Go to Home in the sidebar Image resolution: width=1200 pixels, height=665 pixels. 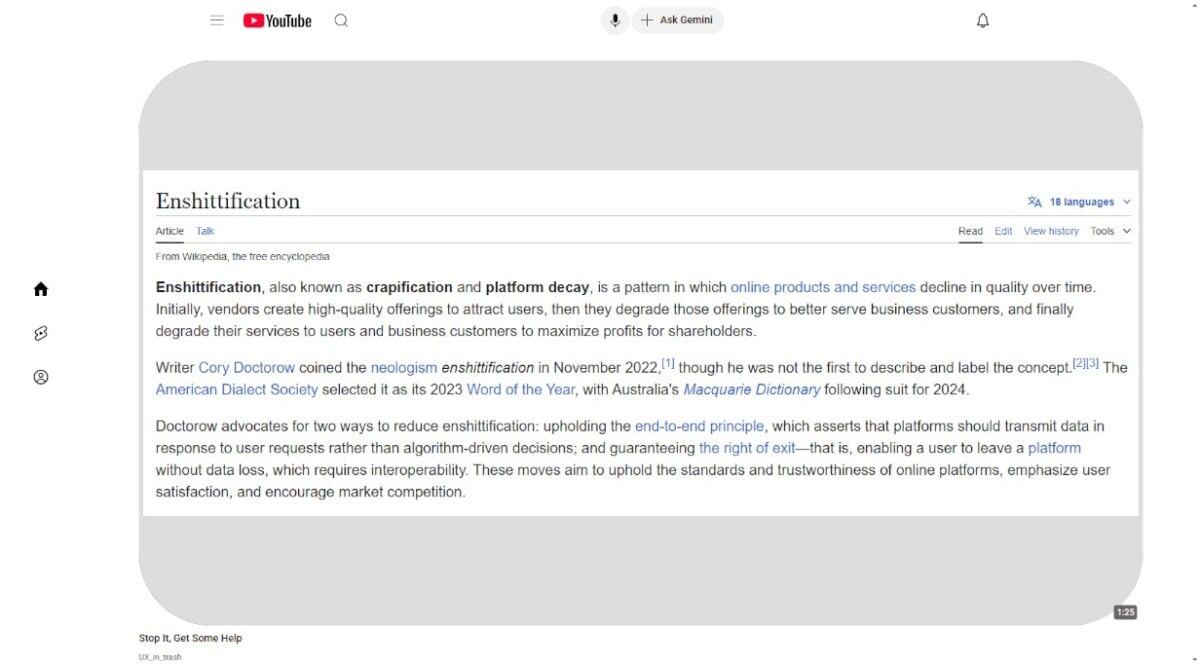tap(41, 289)
